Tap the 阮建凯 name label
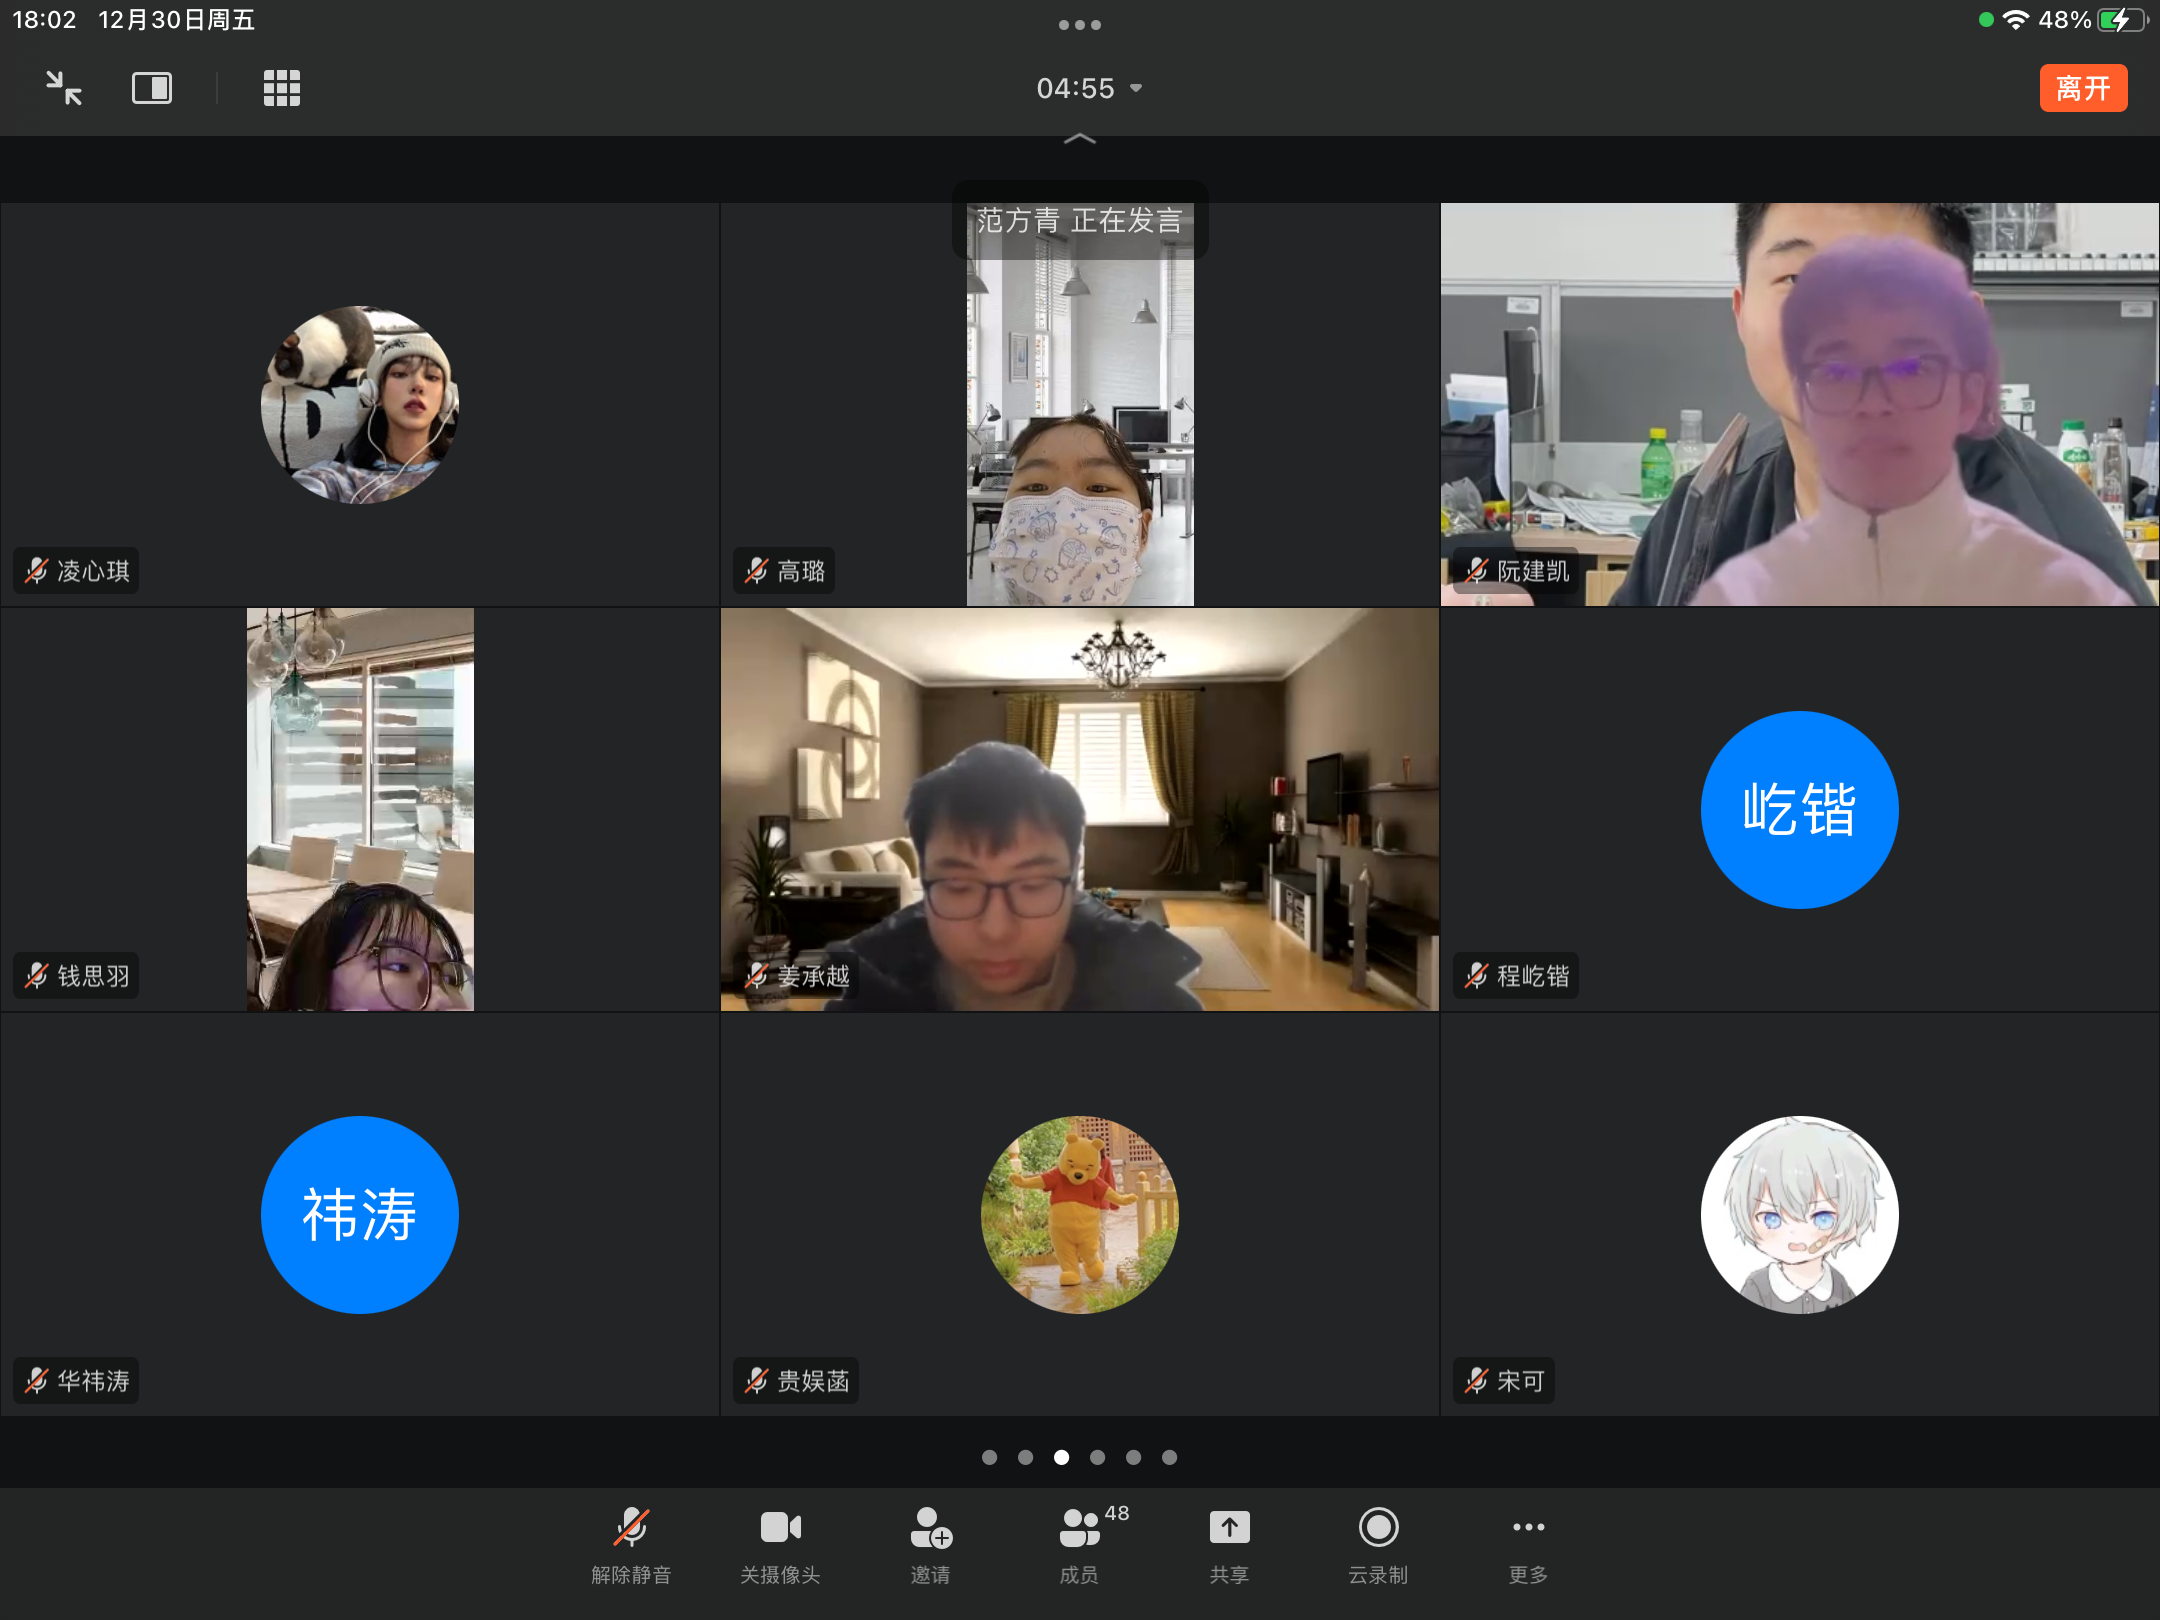The image size is (2160, 1620). [x=1516, y=571]
